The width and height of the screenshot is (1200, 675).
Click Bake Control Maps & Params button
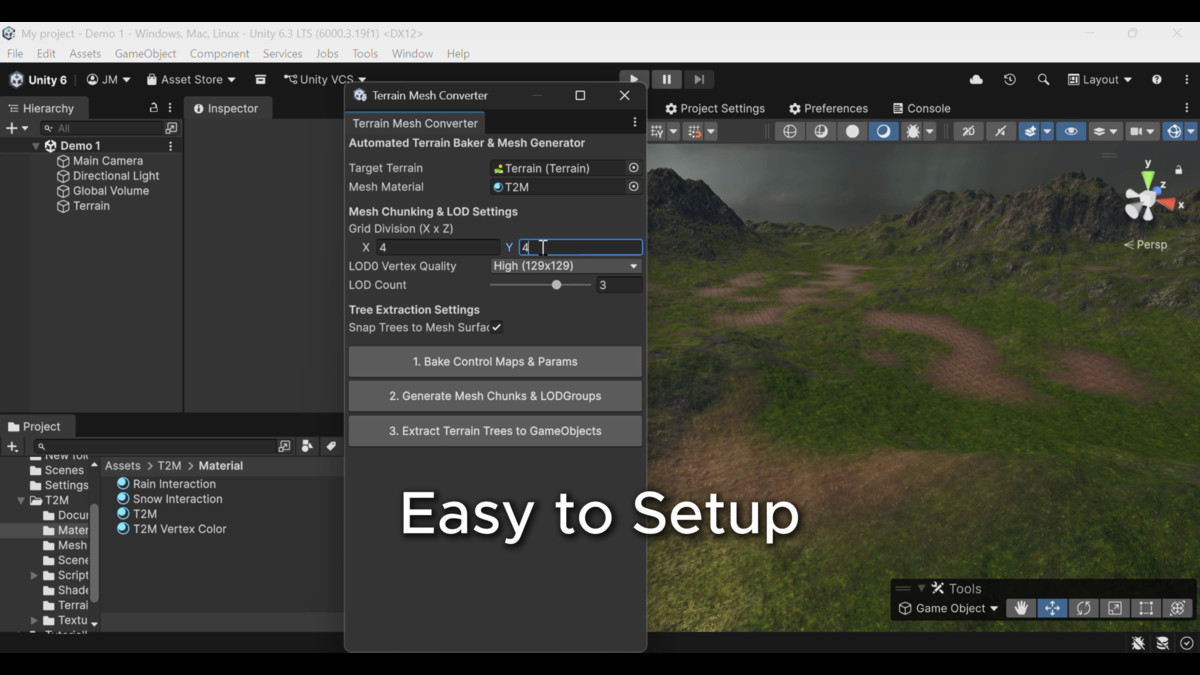tap(495, 362)
